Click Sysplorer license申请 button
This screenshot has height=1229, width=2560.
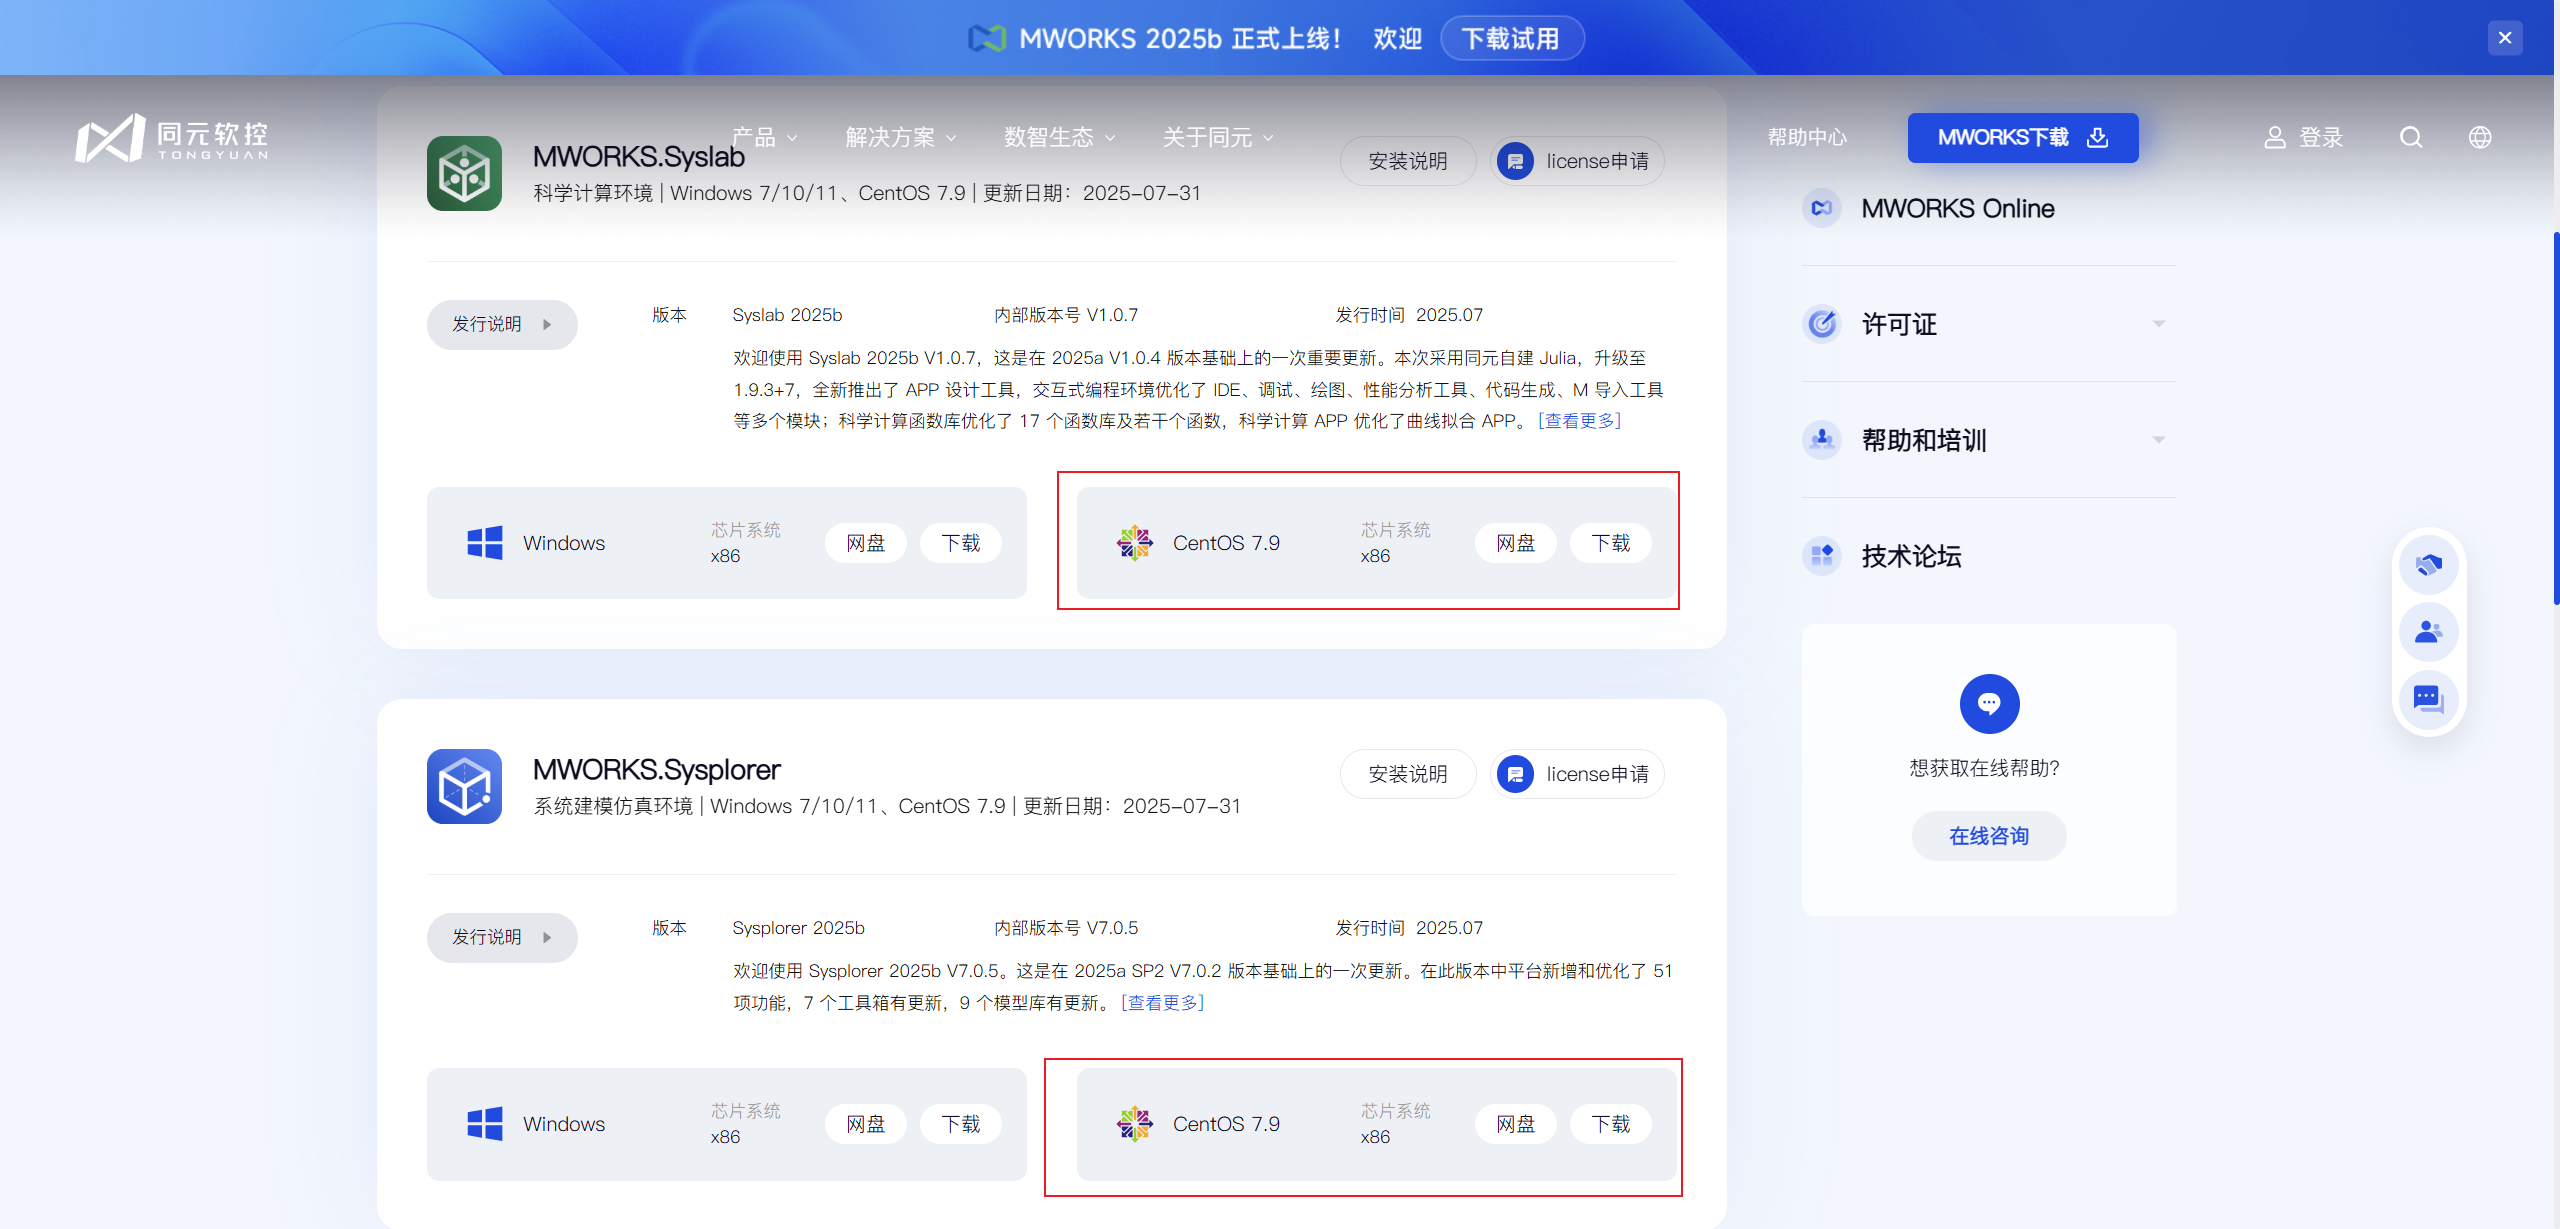pos(1577,774)
